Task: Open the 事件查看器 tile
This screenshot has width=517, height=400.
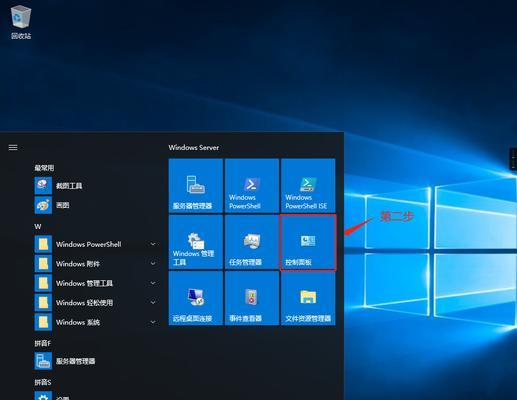Action: coord(252,298)
